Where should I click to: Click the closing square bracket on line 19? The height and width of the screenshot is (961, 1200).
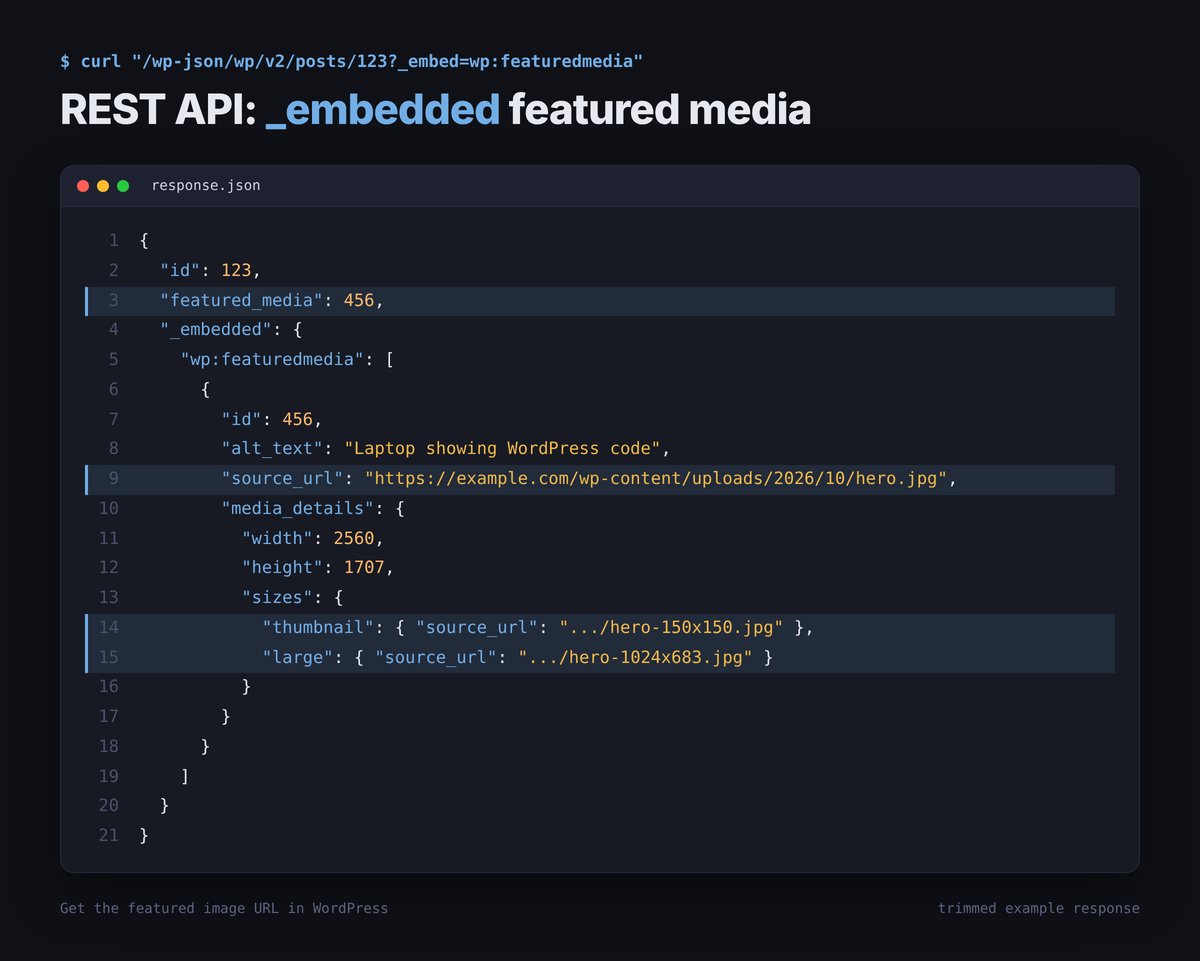pyautogui.click(x=186, y=775)
